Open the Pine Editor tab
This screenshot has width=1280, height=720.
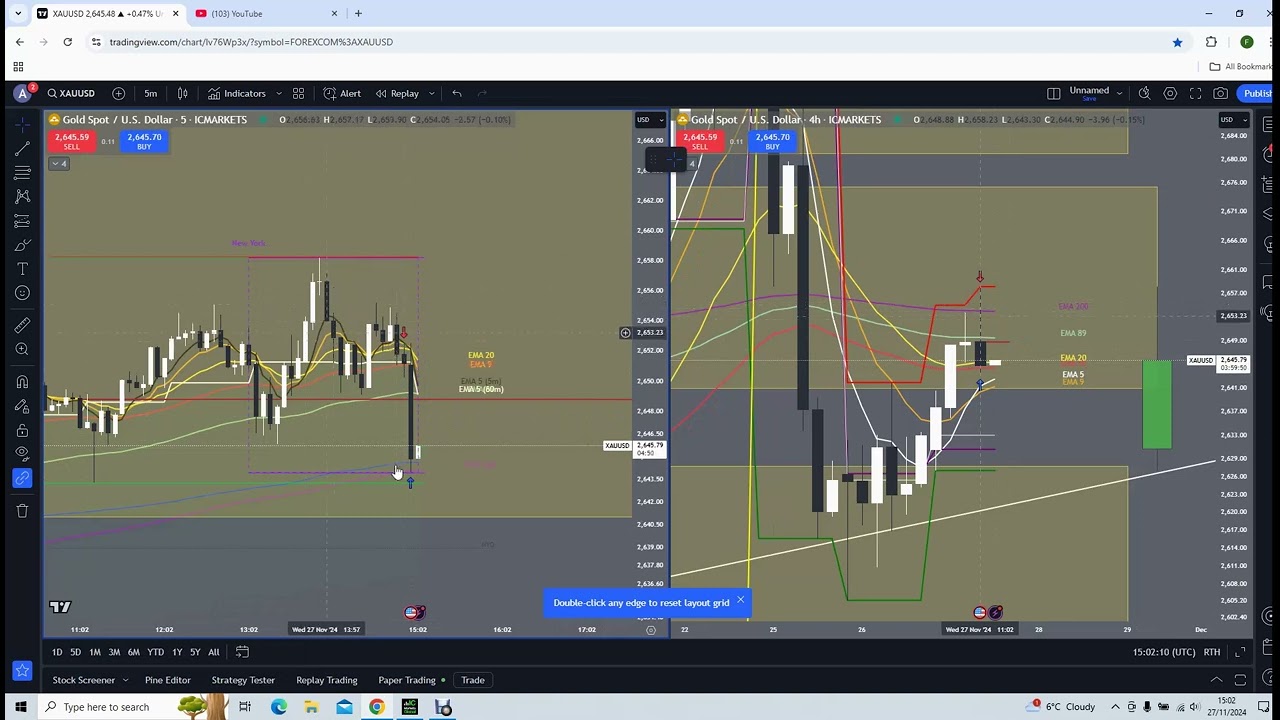point(167,680)
